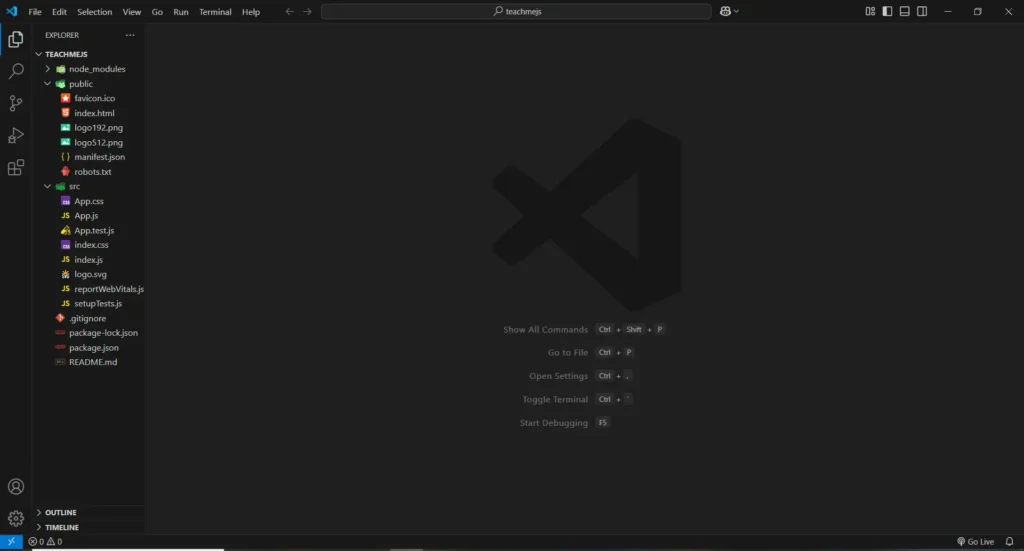Open the View menu
The height and width of the screenshot is (551, 1024).
coord(131,12)
